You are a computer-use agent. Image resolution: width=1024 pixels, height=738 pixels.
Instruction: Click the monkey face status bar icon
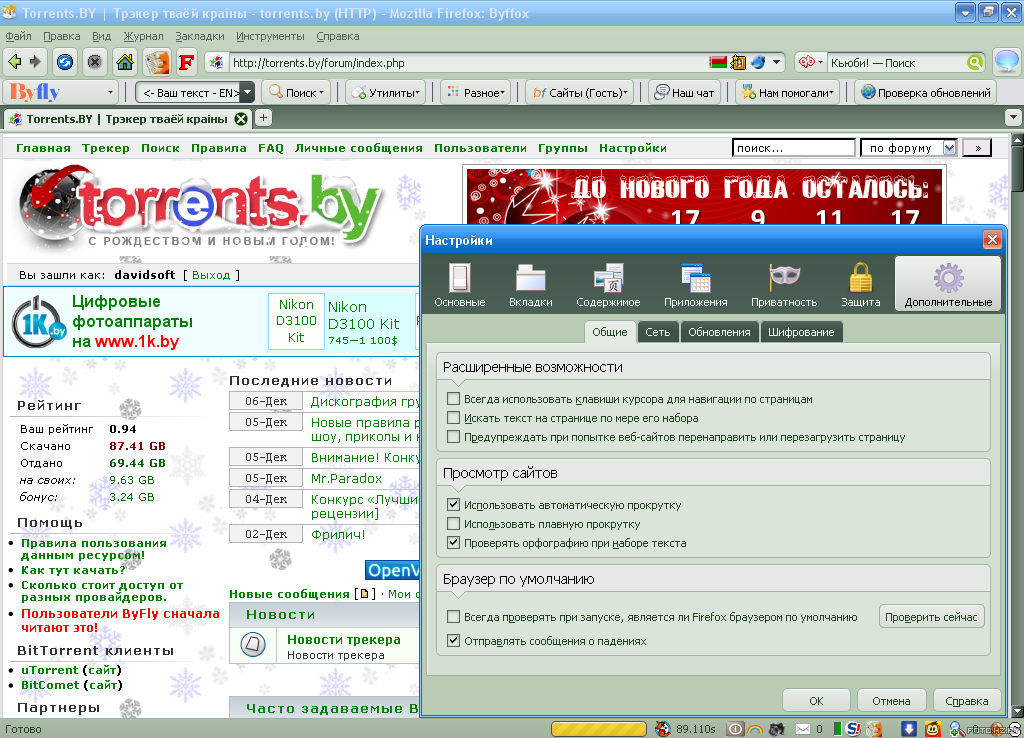coord(933,729)
